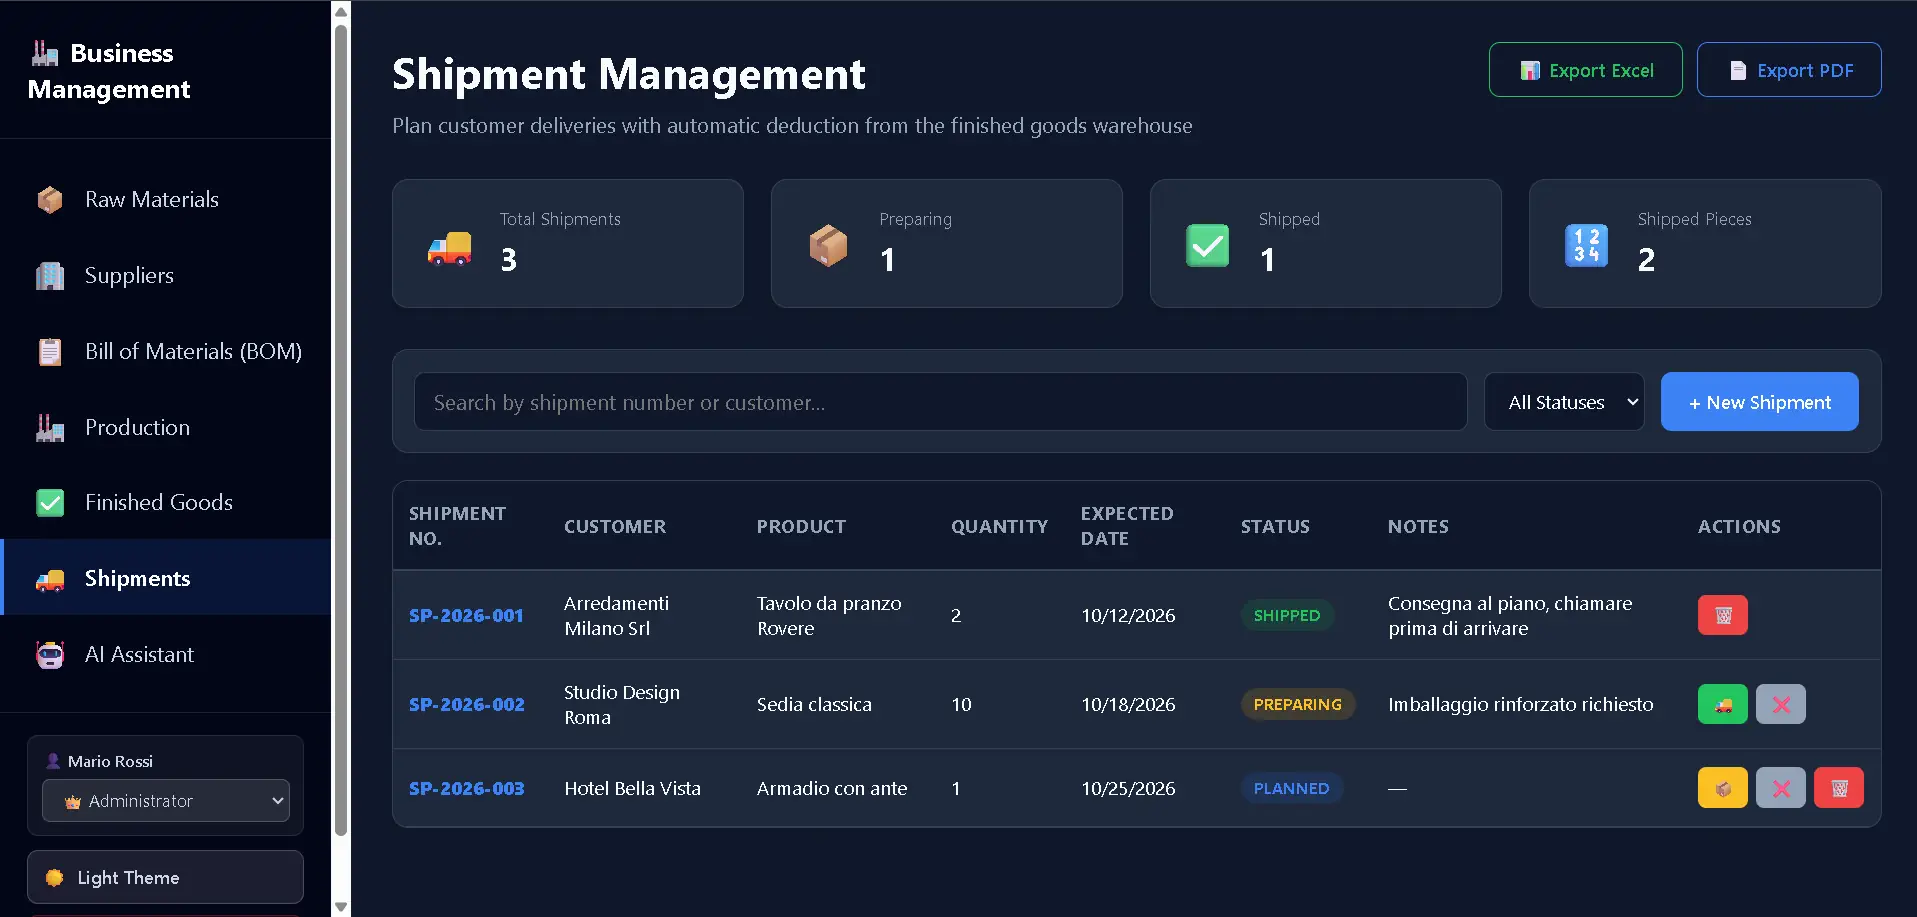
Task: Click the PREPARING status badge
Action: pyautogui.click(x=1297, y=704)
